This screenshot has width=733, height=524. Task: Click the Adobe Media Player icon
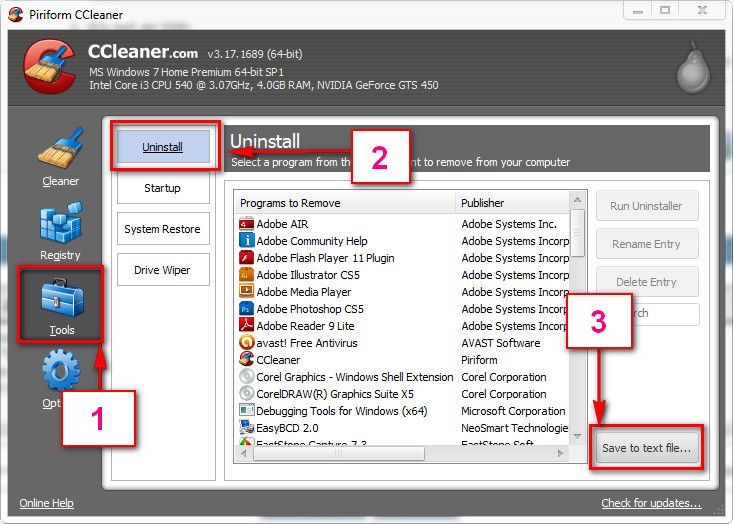point(246,292)
